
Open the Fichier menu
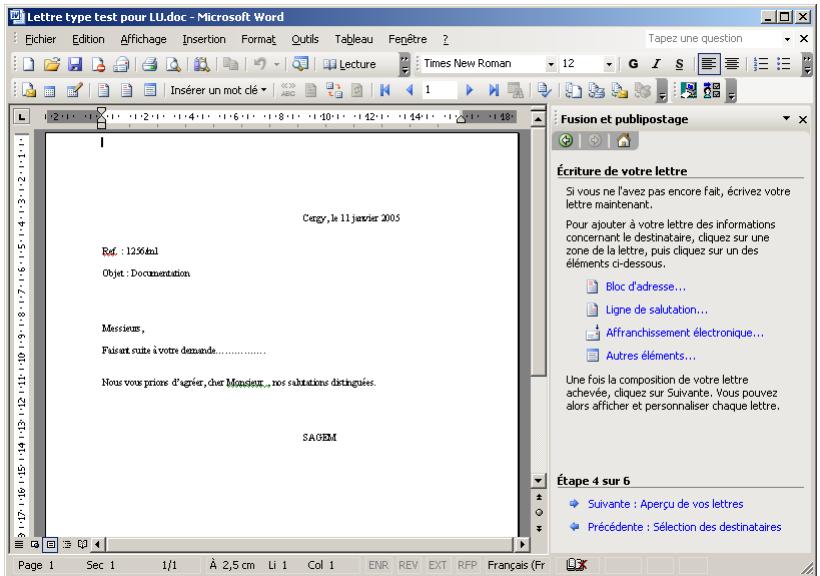[40, 39]
